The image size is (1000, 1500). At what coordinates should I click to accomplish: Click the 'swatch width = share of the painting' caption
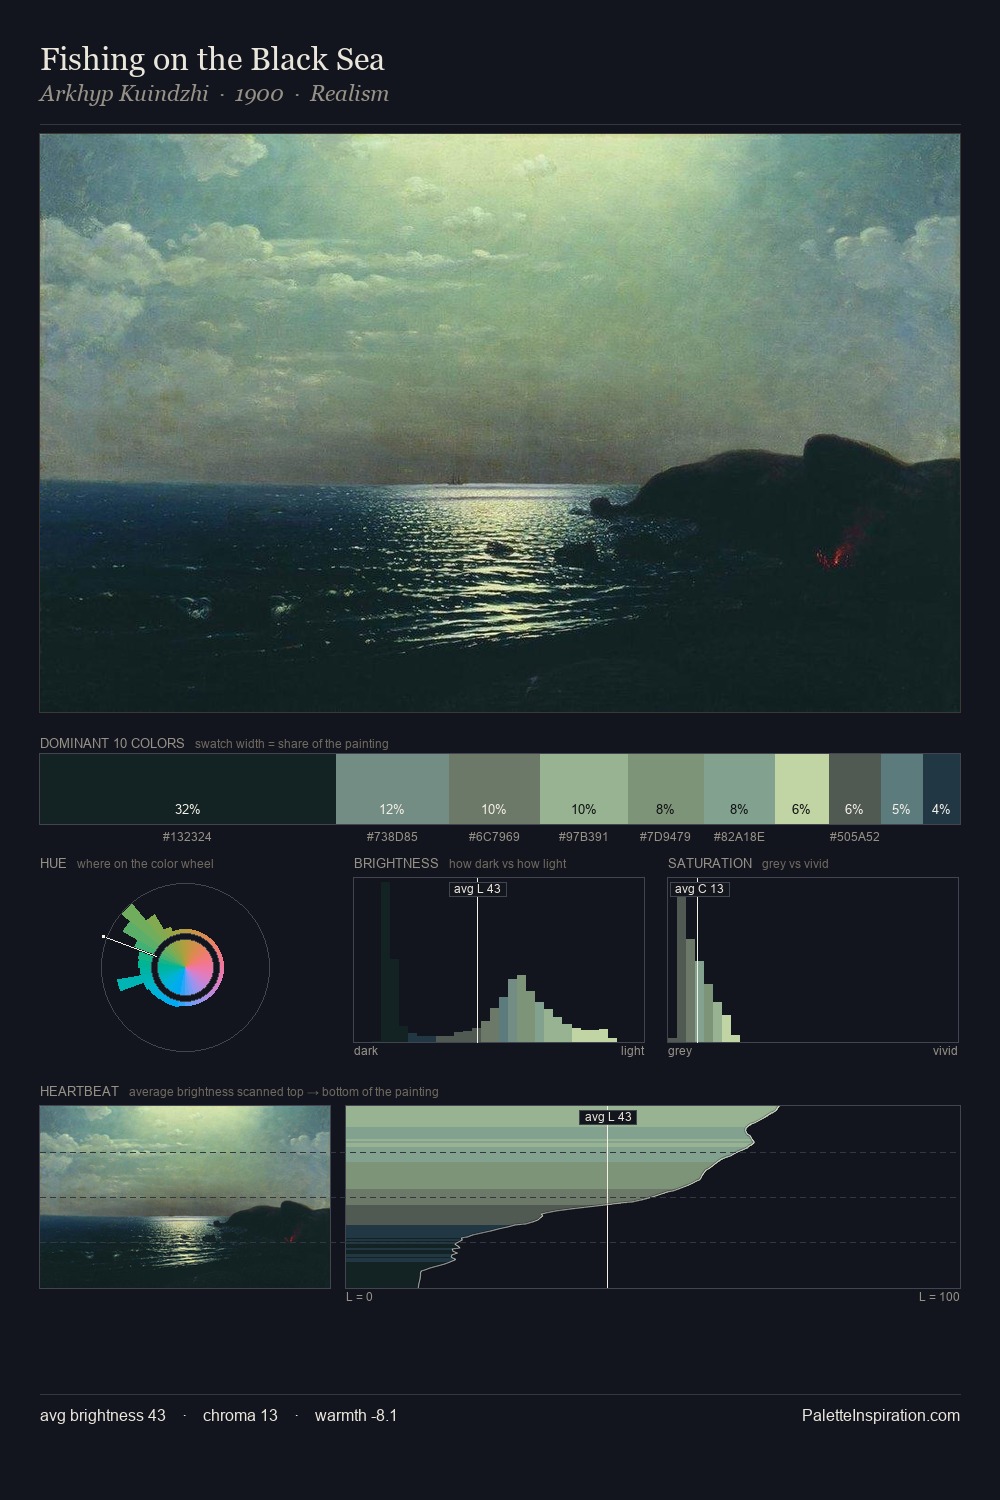click(x=292, y=744)
